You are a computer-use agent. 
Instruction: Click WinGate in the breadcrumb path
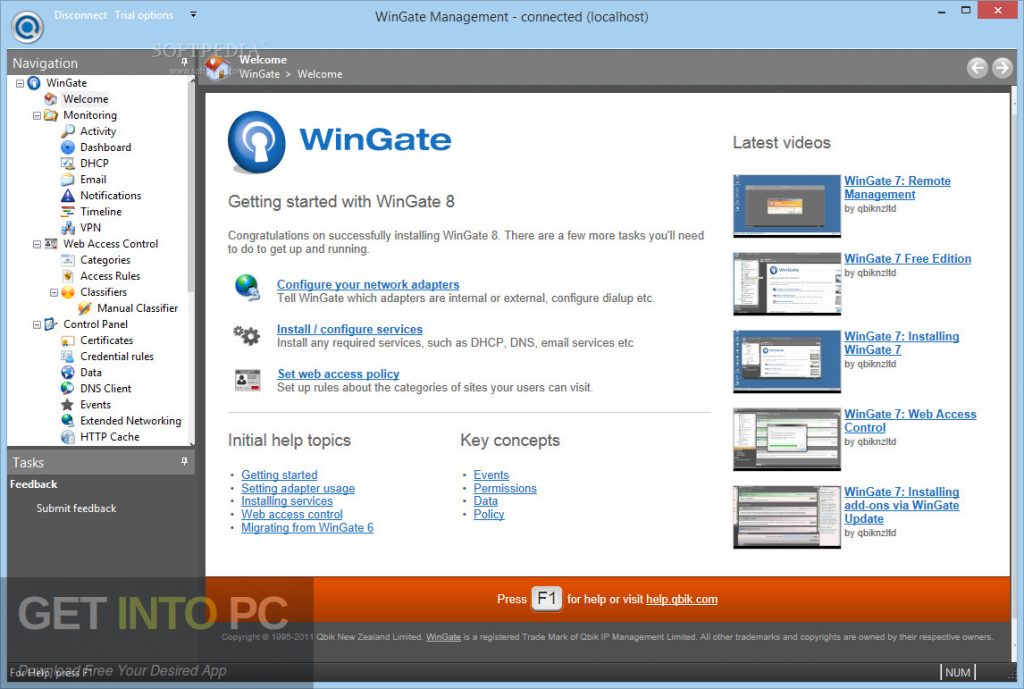(x=259, y=74)
